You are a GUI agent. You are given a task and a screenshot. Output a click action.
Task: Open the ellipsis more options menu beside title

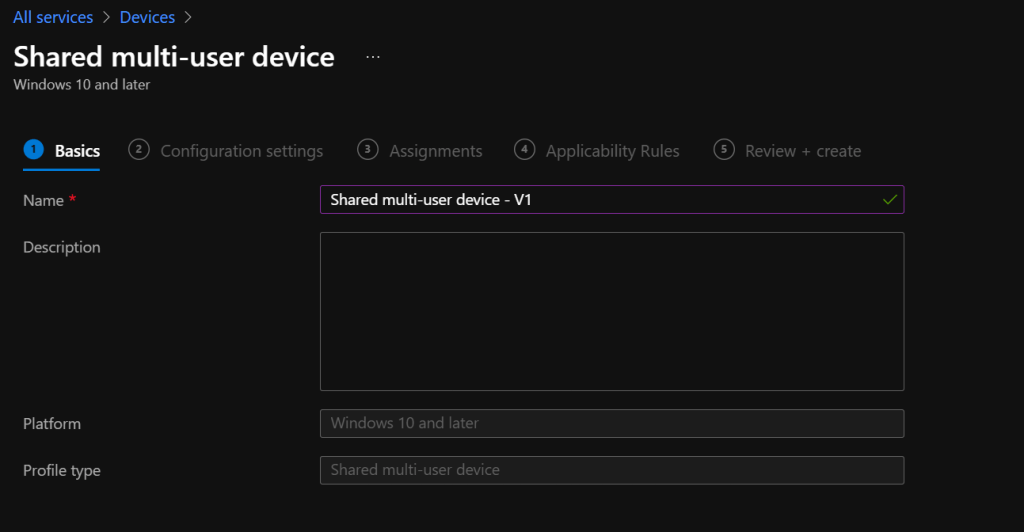[x=373, y=58]
